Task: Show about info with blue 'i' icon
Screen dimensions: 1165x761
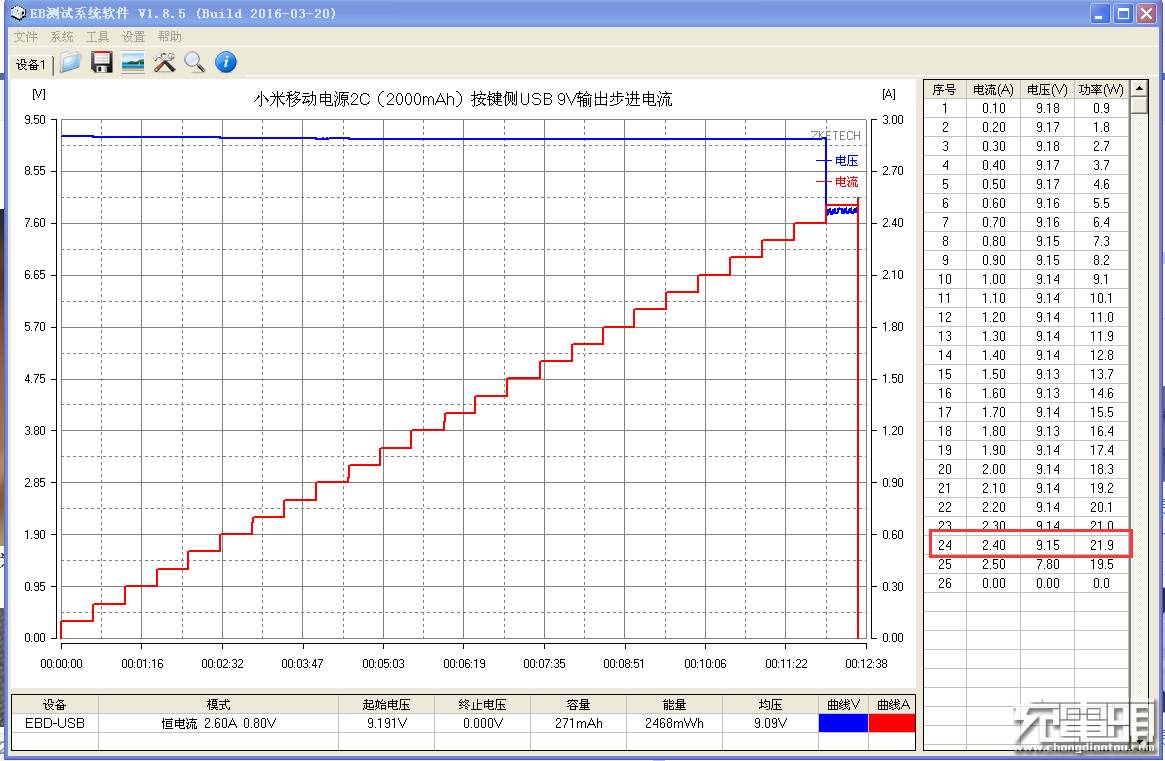Action: point(226,62)
